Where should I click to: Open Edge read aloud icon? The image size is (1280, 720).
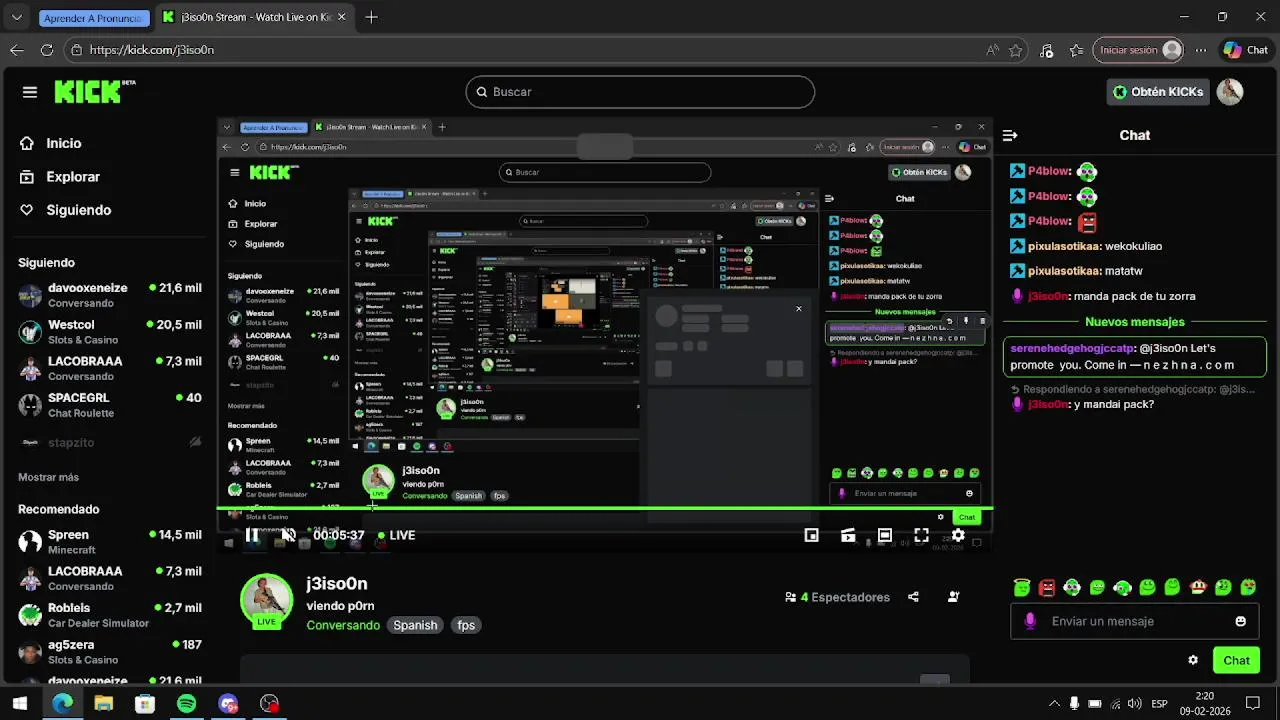tap(992, 50)
